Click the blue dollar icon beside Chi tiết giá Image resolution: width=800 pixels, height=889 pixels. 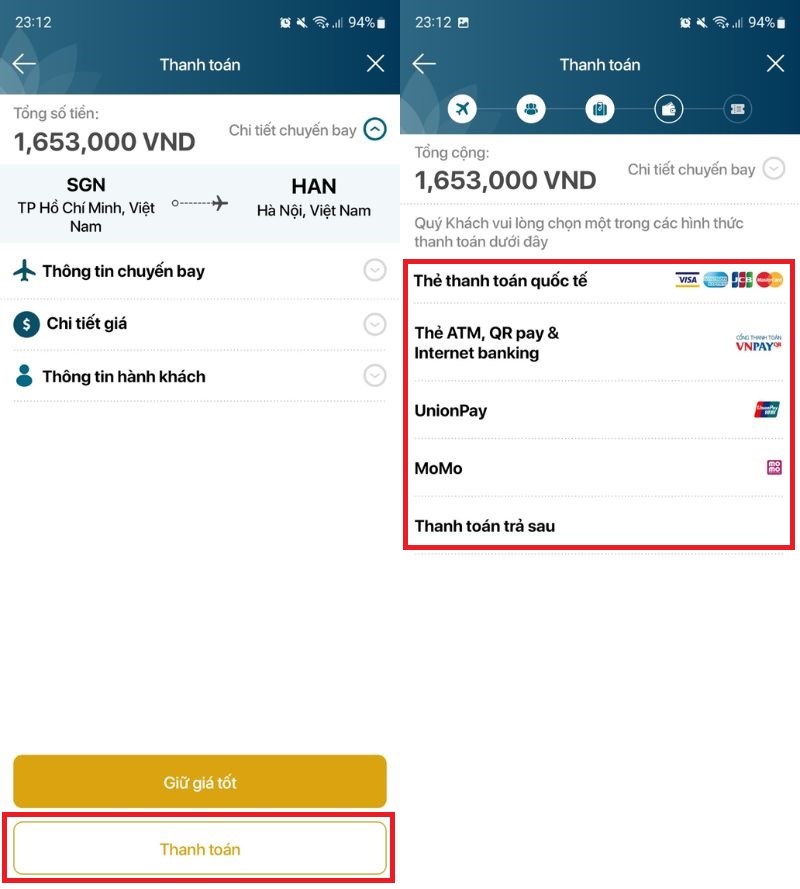pos(26,324)
